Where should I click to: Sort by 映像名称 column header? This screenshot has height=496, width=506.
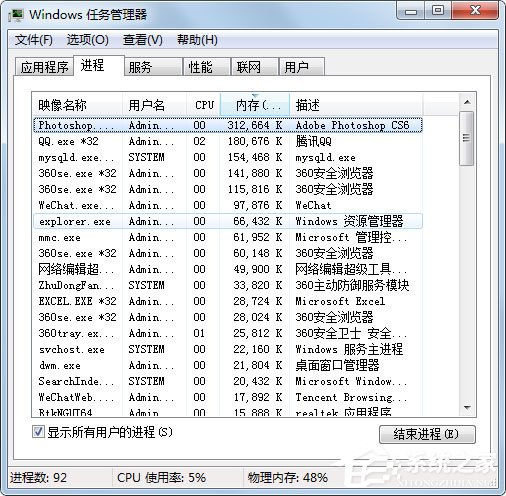click(77, 105)
